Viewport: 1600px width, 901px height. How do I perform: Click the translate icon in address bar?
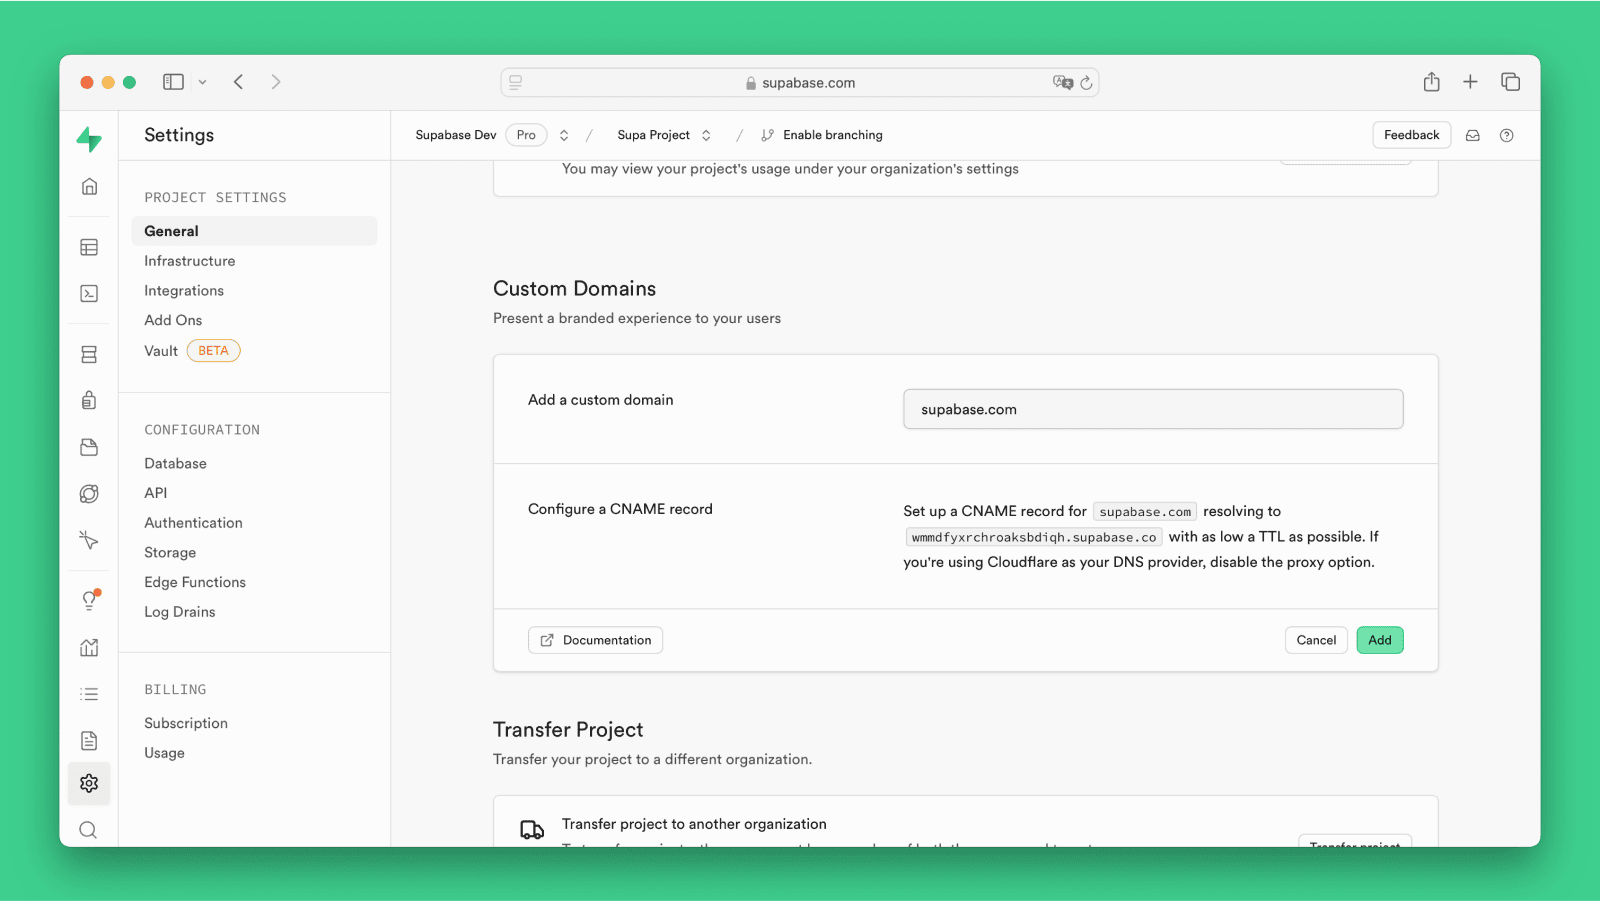[1062, 82]
